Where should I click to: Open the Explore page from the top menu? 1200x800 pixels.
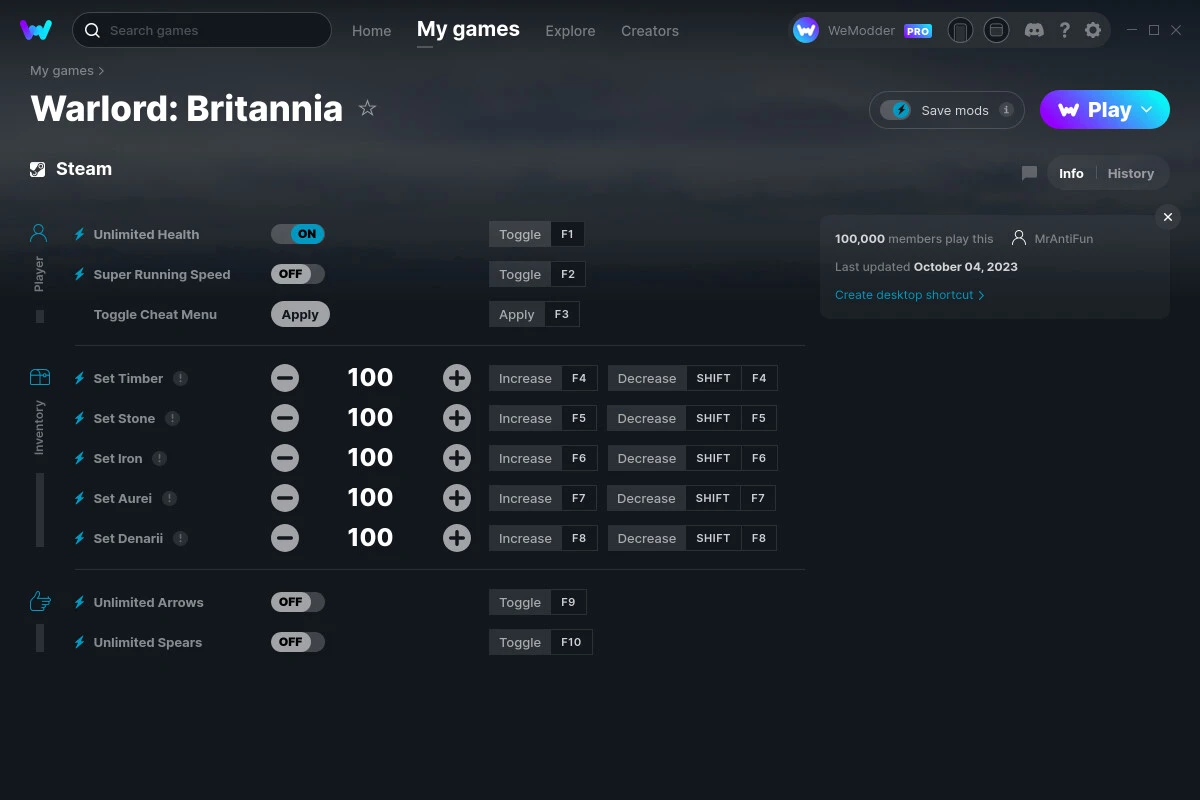point(570,31)
